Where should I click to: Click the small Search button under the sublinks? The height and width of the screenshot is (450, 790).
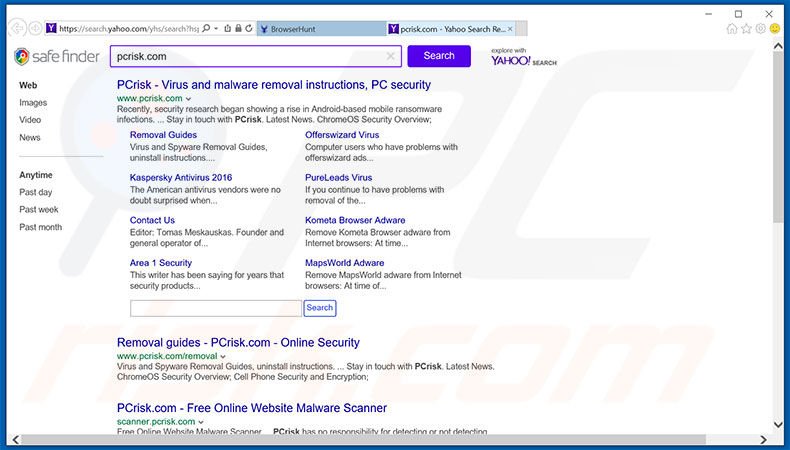click(x=319, y=308)
